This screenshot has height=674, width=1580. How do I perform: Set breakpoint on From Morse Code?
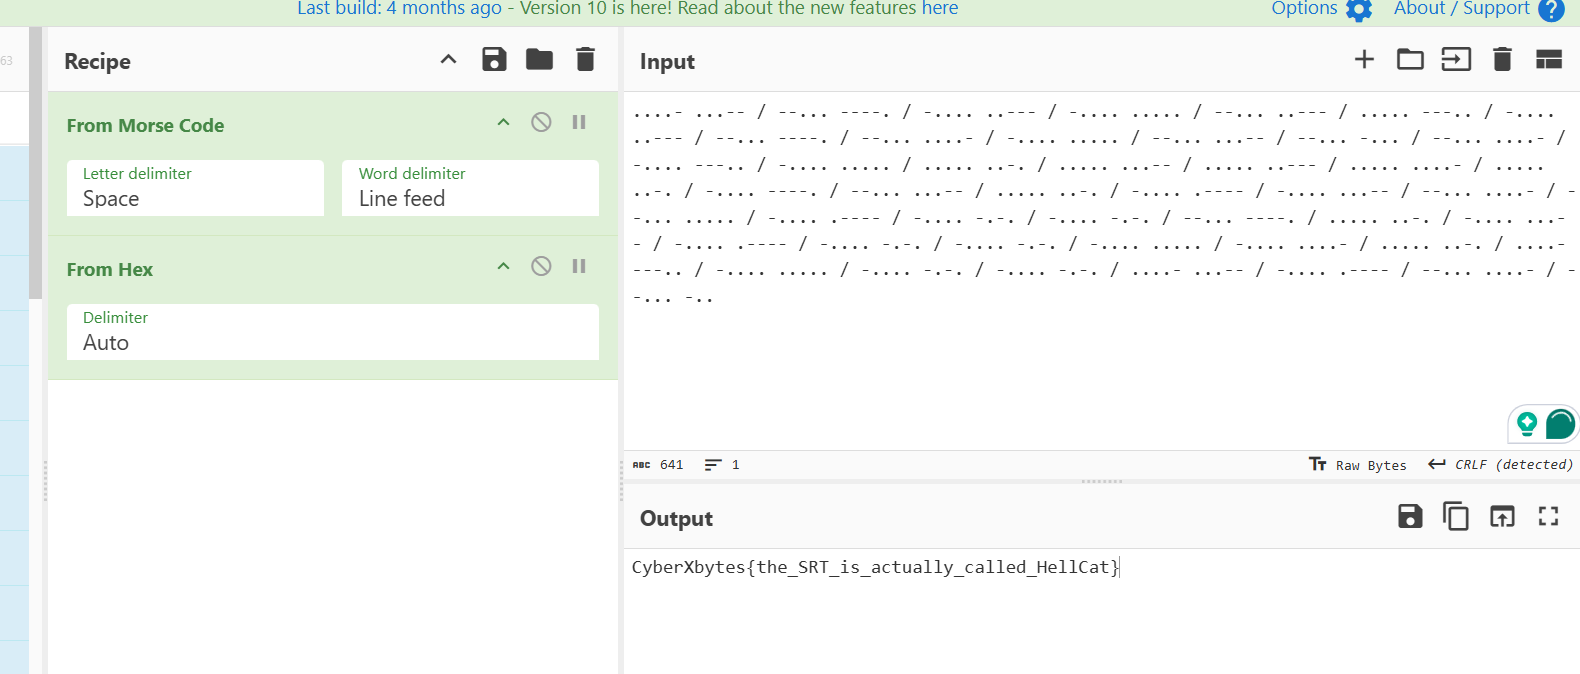coord(579,122)
